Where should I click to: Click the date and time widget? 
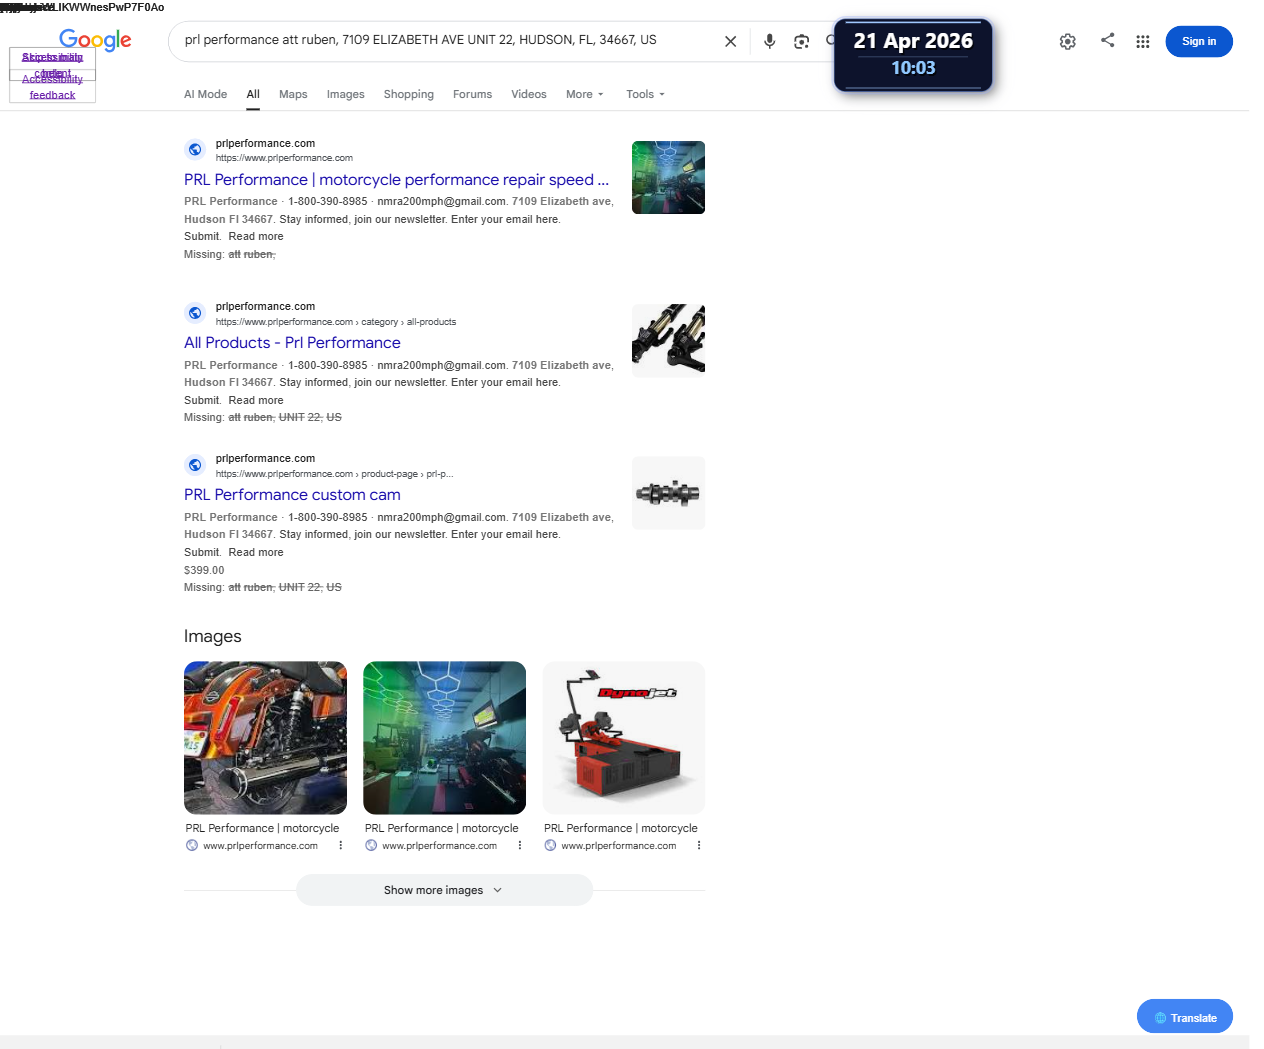[913, 55]
